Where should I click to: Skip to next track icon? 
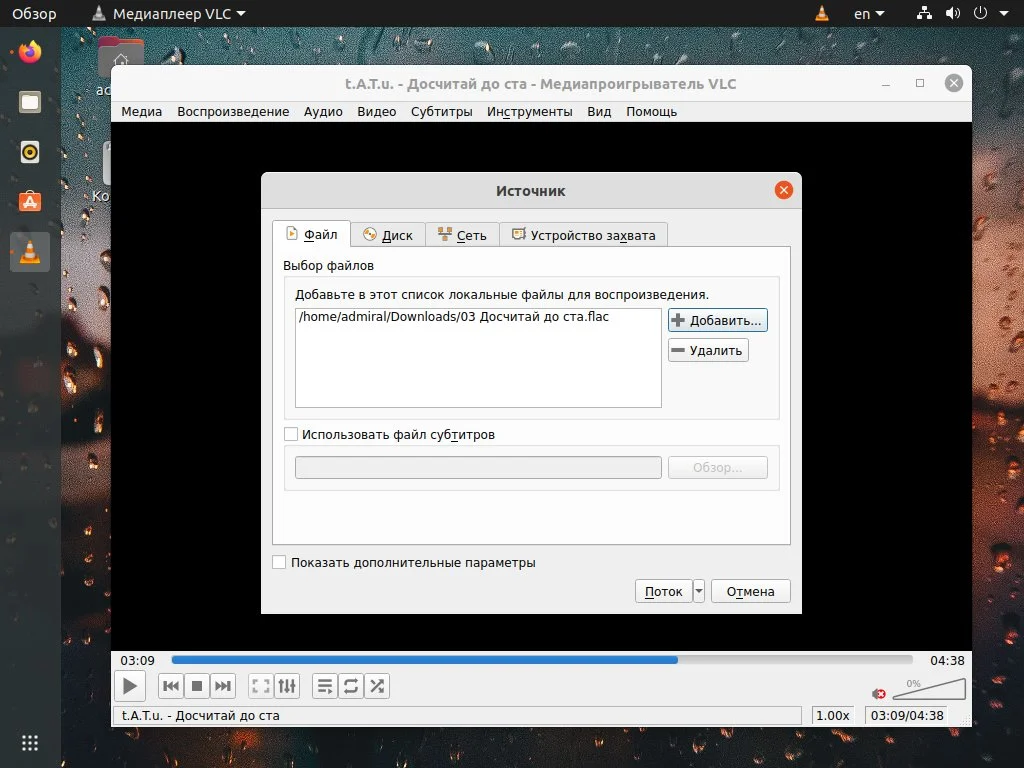tap(223, 686)
